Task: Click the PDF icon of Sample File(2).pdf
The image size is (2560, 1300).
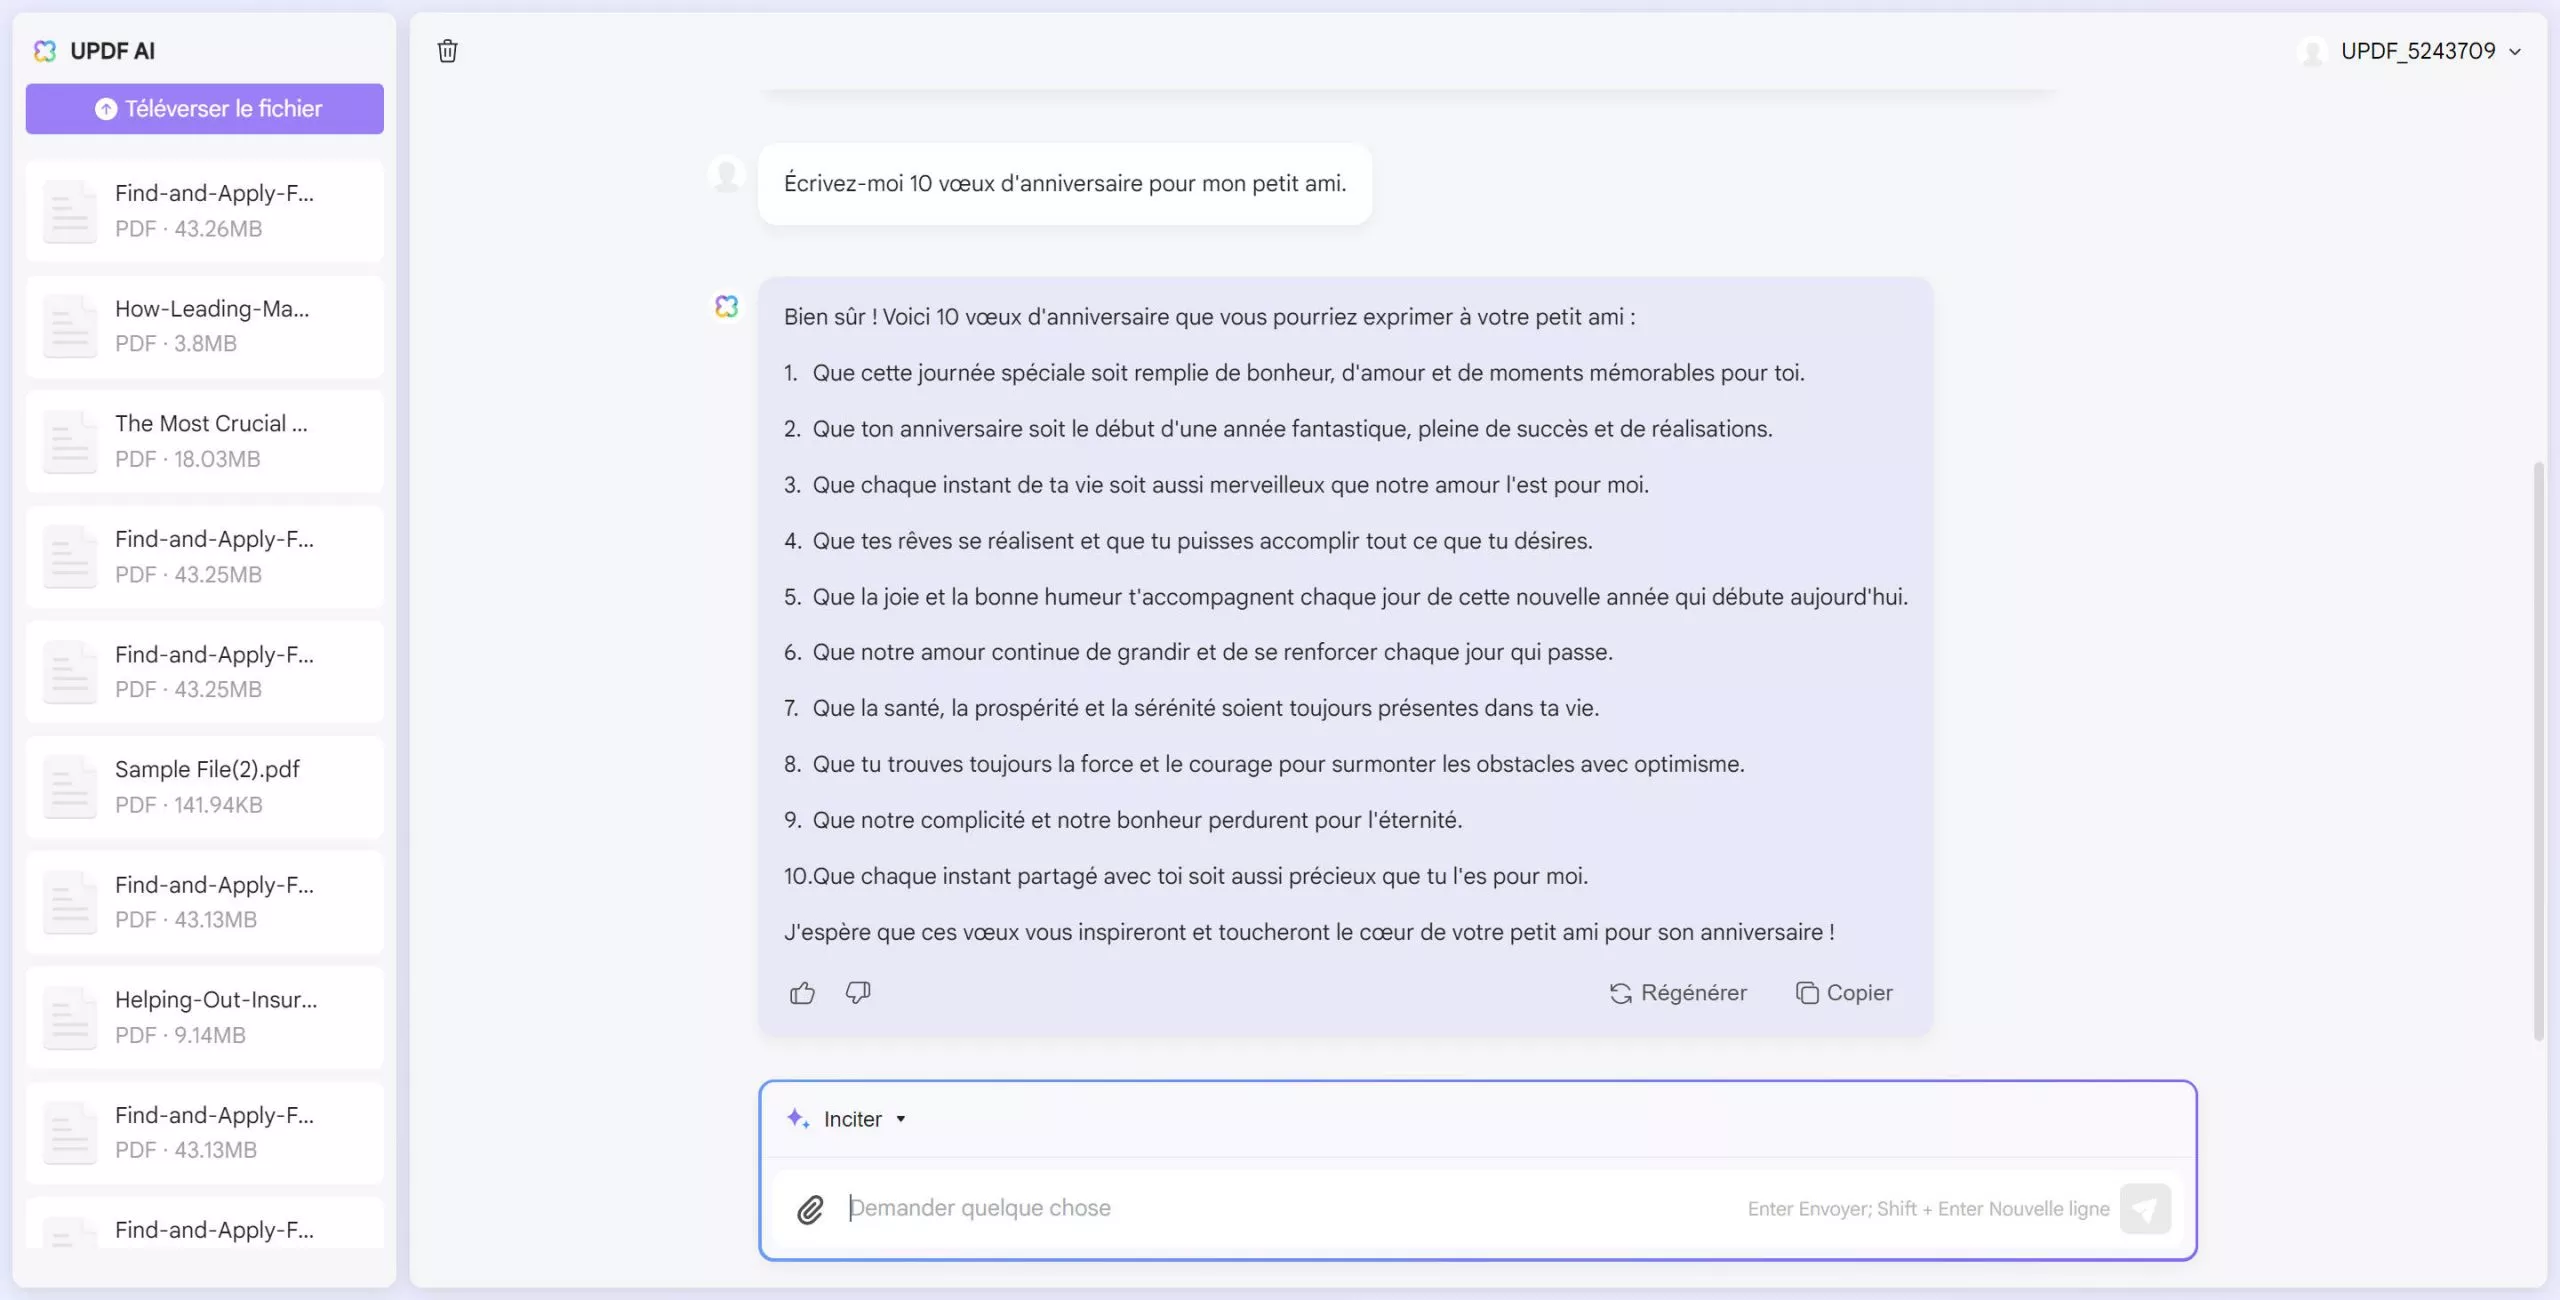Action: pyautogui.click(x=70, y=787)
